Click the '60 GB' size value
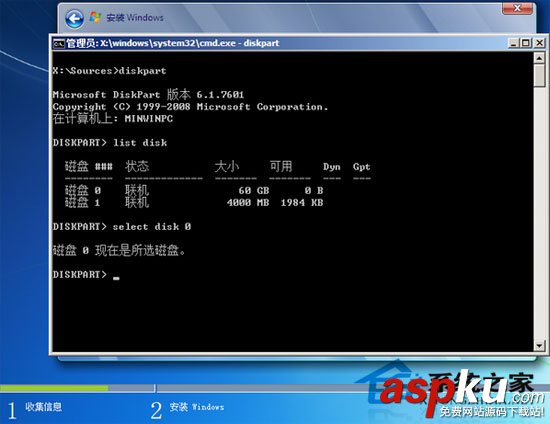Viewport: 550px width, 424px height. (x=254, y=190)
